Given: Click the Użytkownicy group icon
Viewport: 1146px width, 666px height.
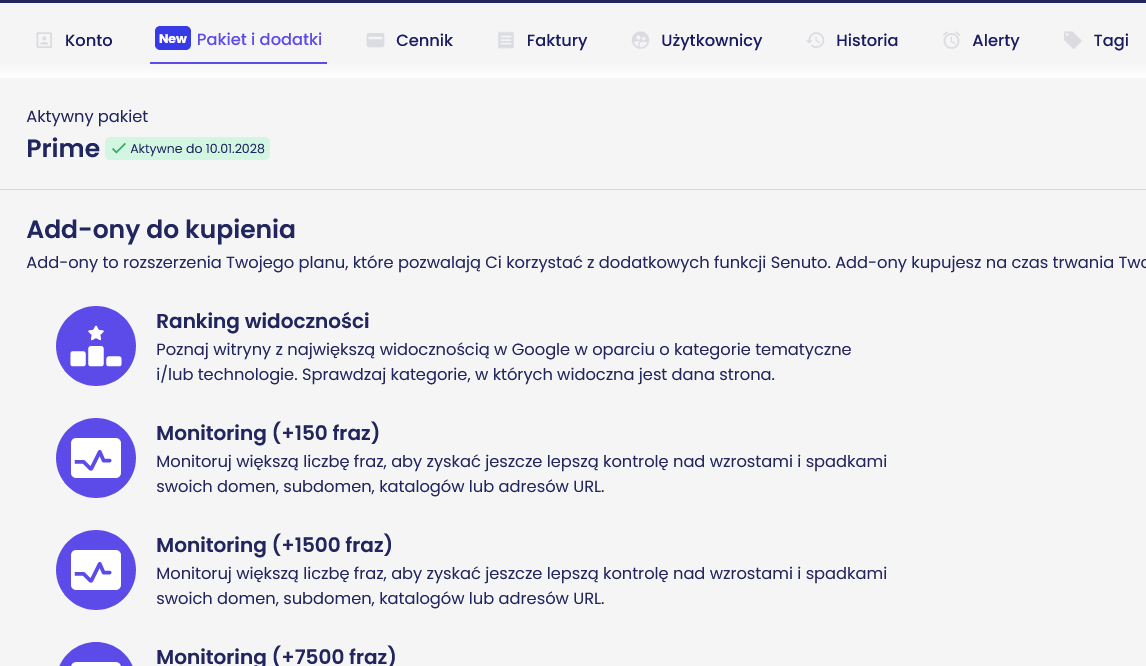Looking at the screenshot, I should pyautogui.click(x=640, y=40).
